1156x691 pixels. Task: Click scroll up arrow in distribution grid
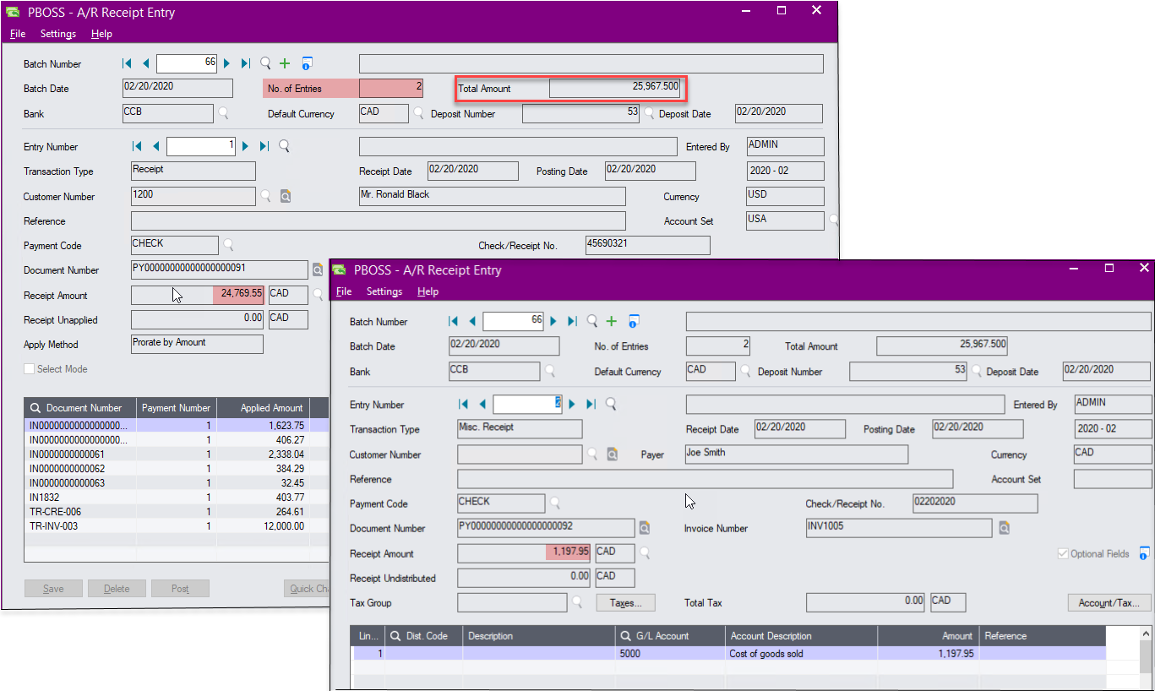(1146, 634)
